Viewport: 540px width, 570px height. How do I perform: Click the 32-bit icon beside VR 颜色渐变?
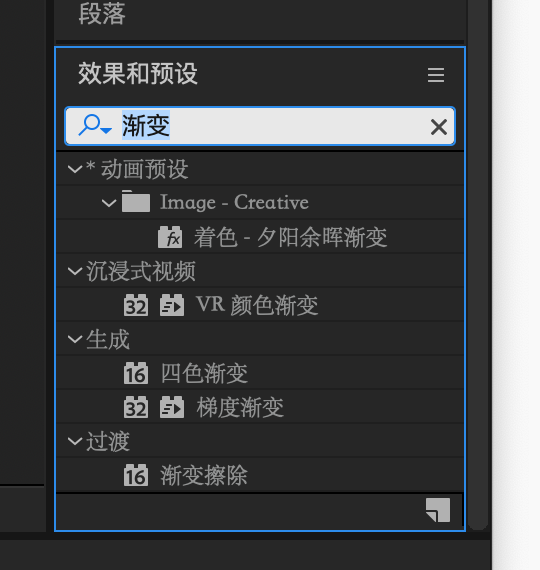point(136,305)
